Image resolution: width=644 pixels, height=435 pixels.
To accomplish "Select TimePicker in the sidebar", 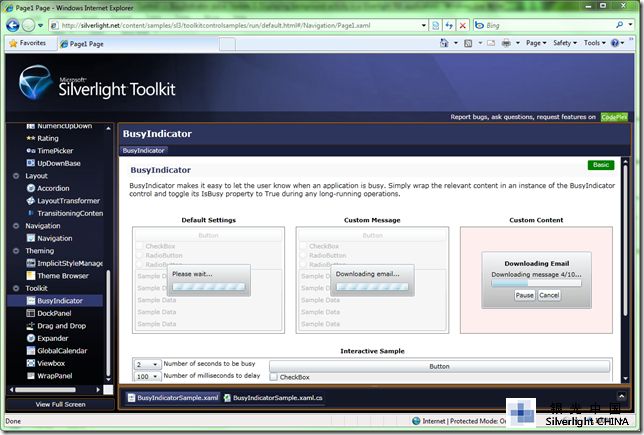I will (x=55, y=151).
